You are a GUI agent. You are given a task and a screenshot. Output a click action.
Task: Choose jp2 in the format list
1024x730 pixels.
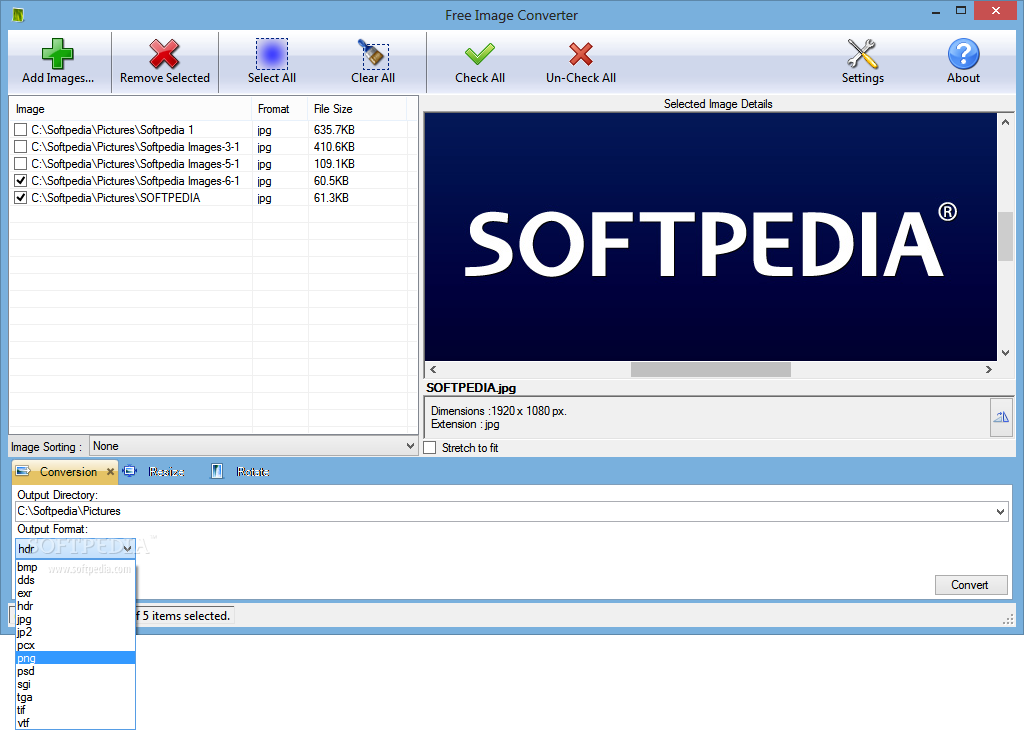coord(75,632)
